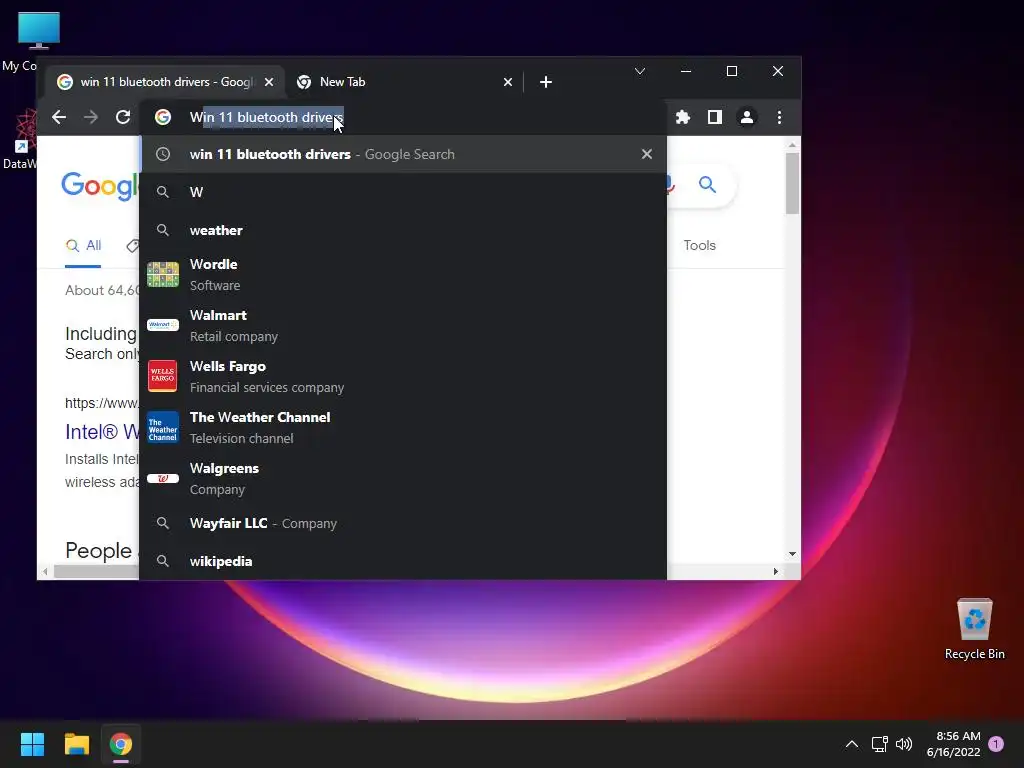Viewport: 1024px width, 768px height.
Task: Open the volume speaker tray icon
Action: 904,744
